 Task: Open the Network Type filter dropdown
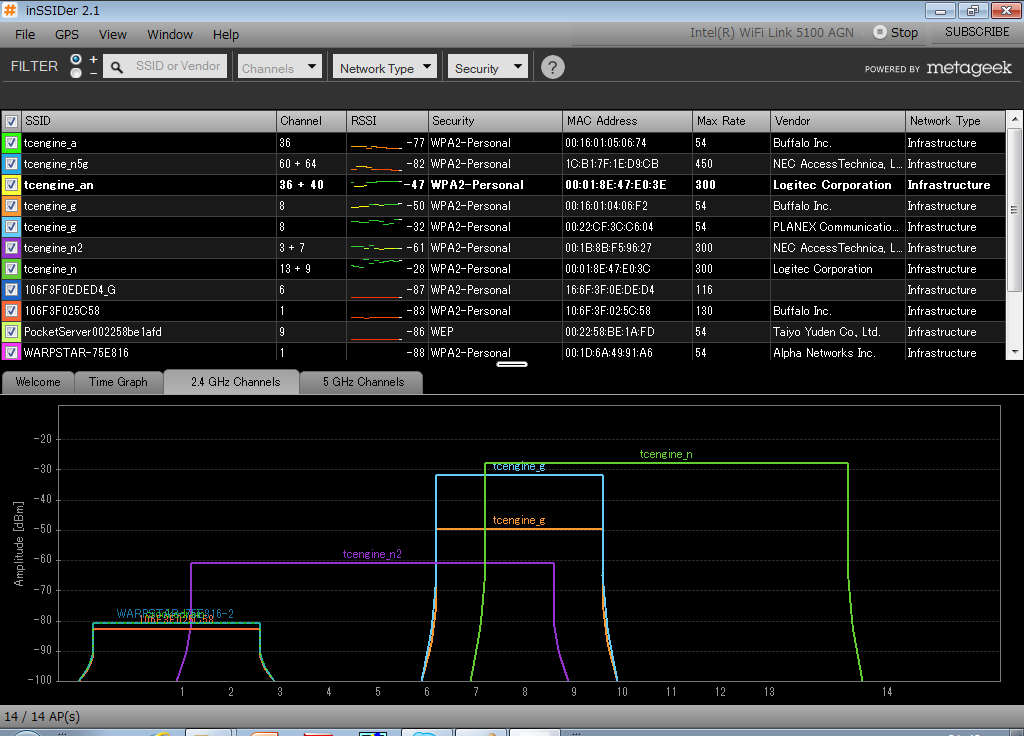385,67
